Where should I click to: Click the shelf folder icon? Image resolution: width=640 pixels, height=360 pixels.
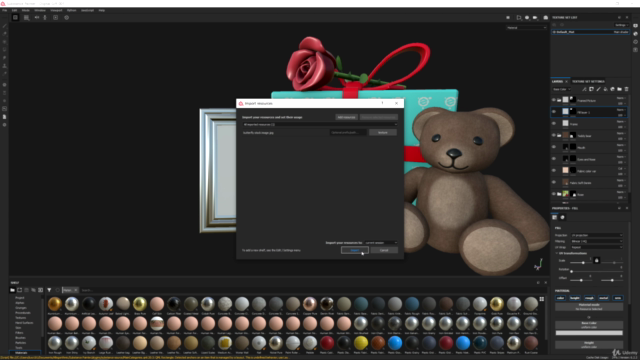pos(12,290)
